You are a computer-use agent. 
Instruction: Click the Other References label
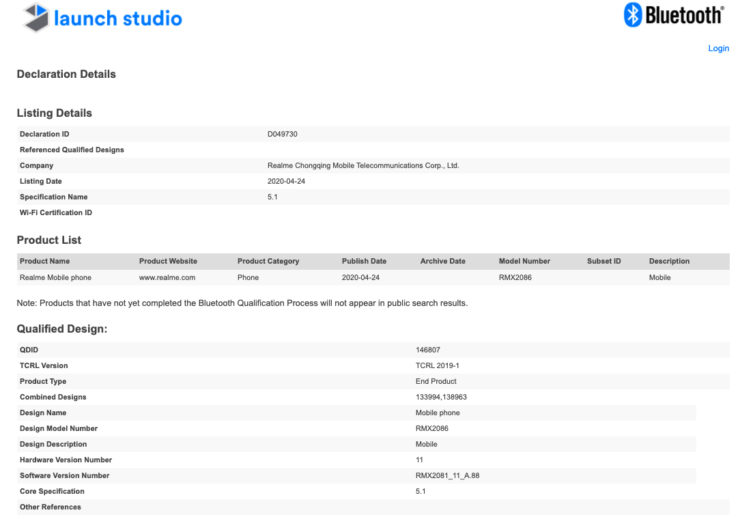(x=50, y=507)
